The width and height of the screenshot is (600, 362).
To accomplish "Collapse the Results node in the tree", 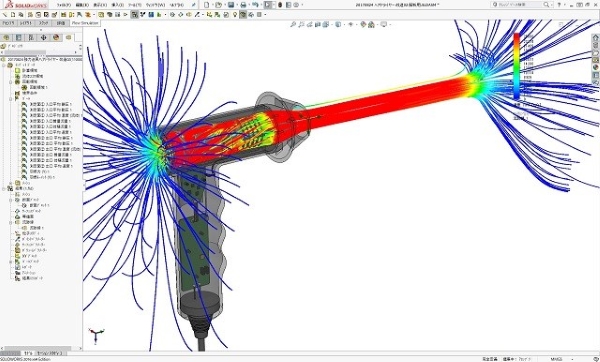I will [4, 189].
